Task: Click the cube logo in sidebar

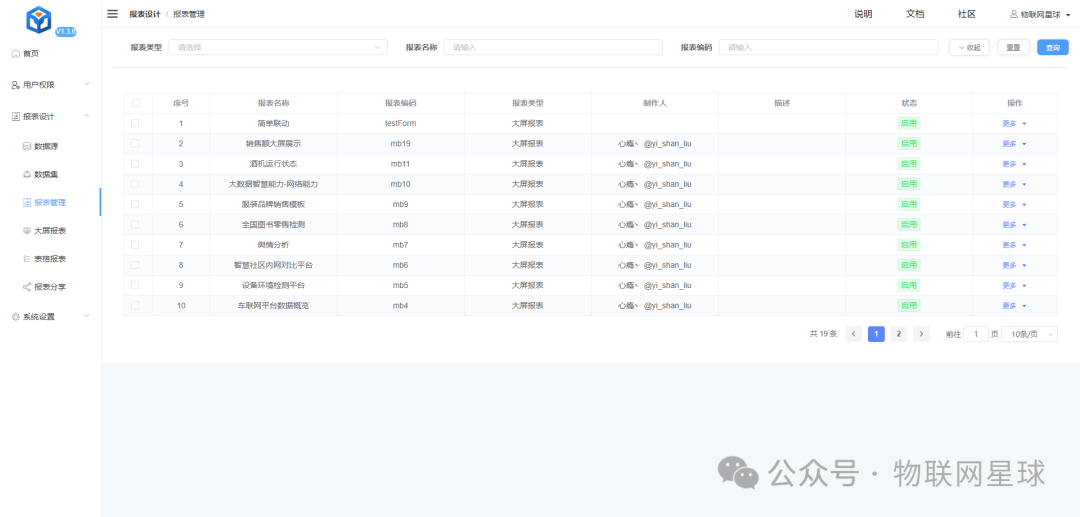Action: pos(40,19)
